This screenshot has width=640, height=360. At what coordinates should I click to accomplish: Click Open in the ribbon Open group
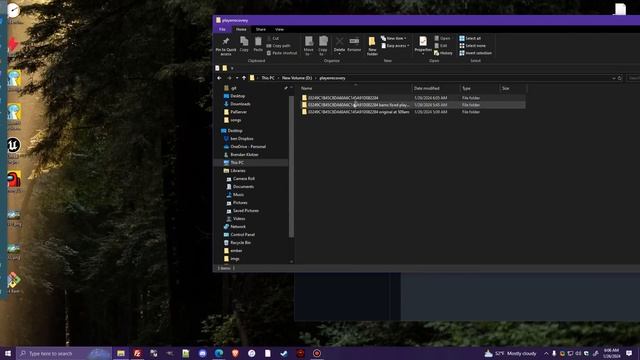pos(442,38)
